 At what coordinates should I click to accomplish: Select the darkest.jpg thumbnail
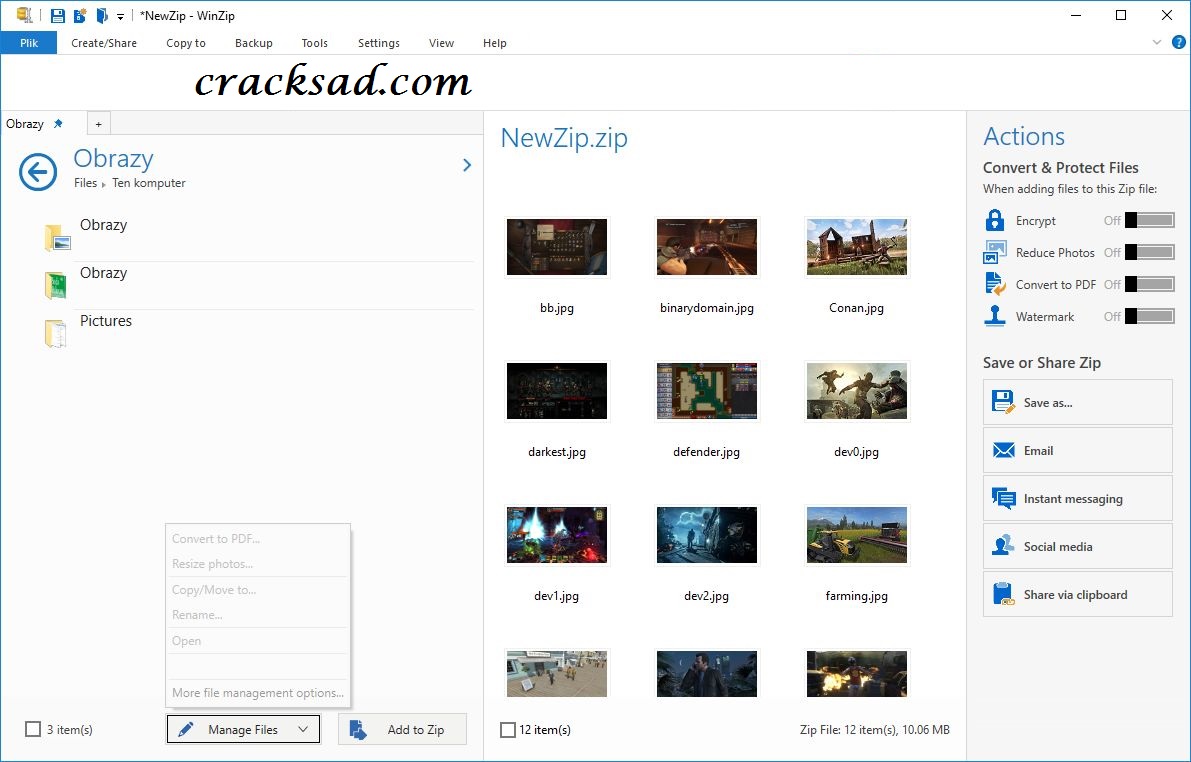coord(557,391)
